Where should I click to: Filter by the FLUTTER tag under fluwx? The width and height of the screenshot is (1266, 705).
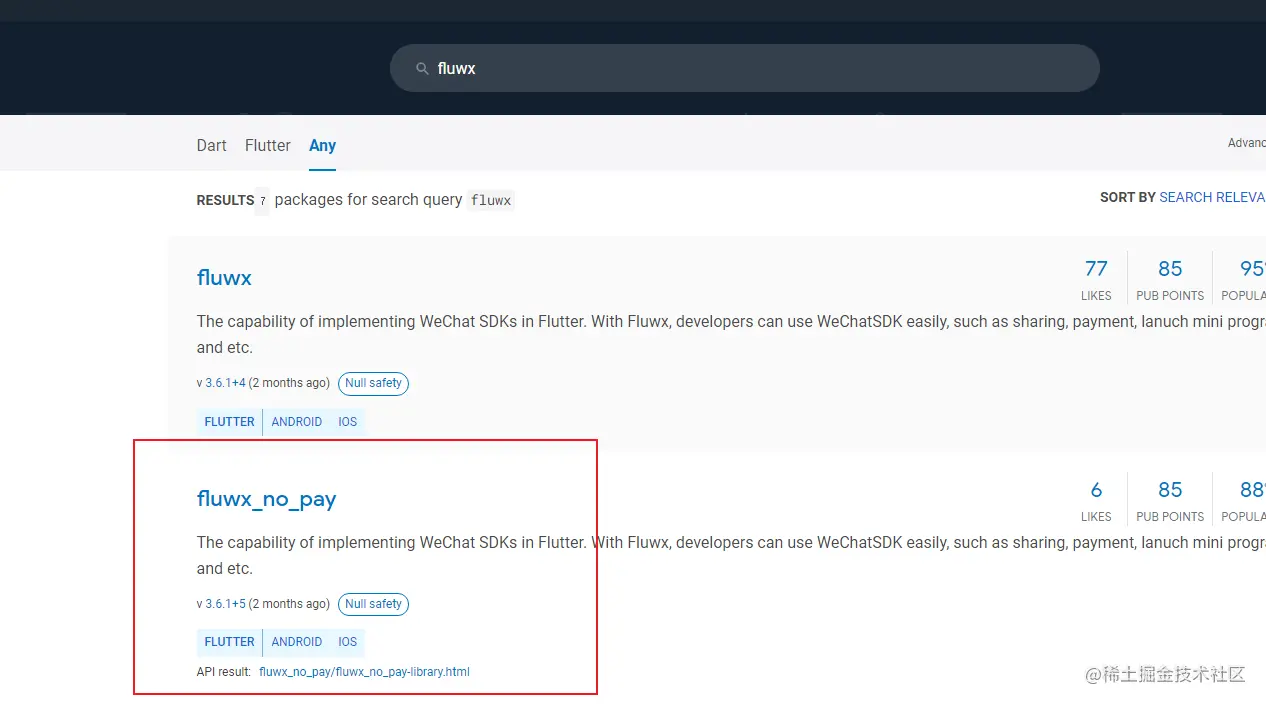tap(229, 421)
